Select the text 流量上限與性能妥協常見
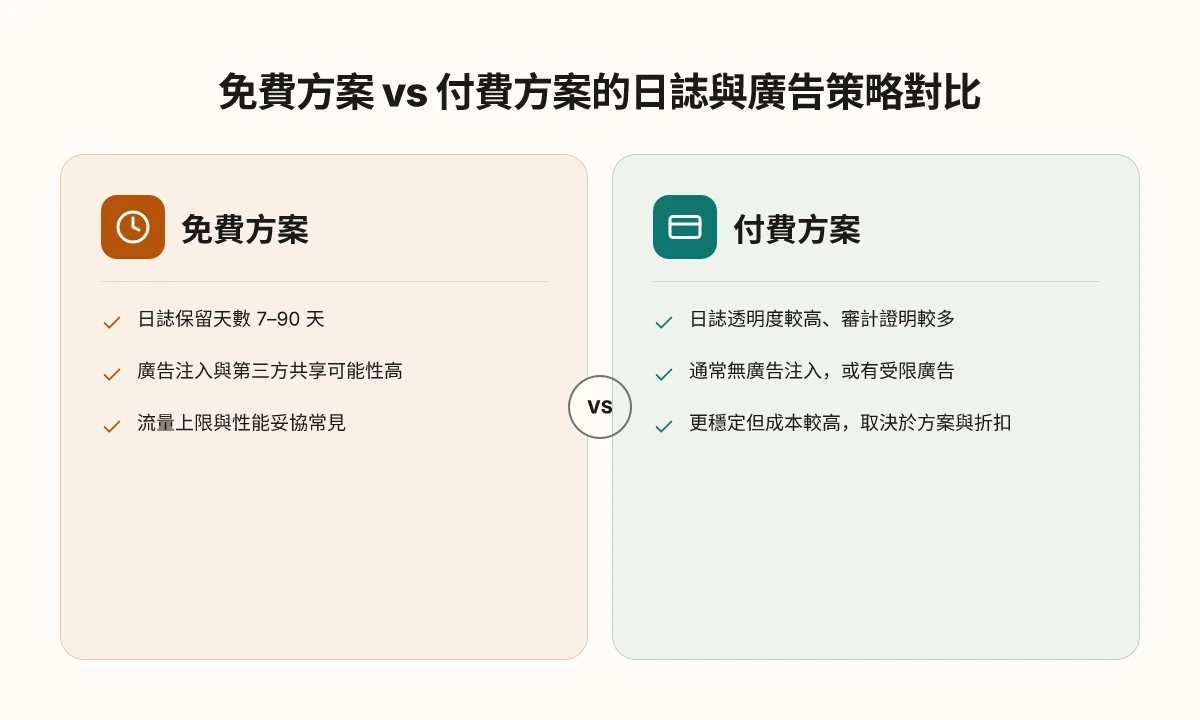 coord(241,423)
